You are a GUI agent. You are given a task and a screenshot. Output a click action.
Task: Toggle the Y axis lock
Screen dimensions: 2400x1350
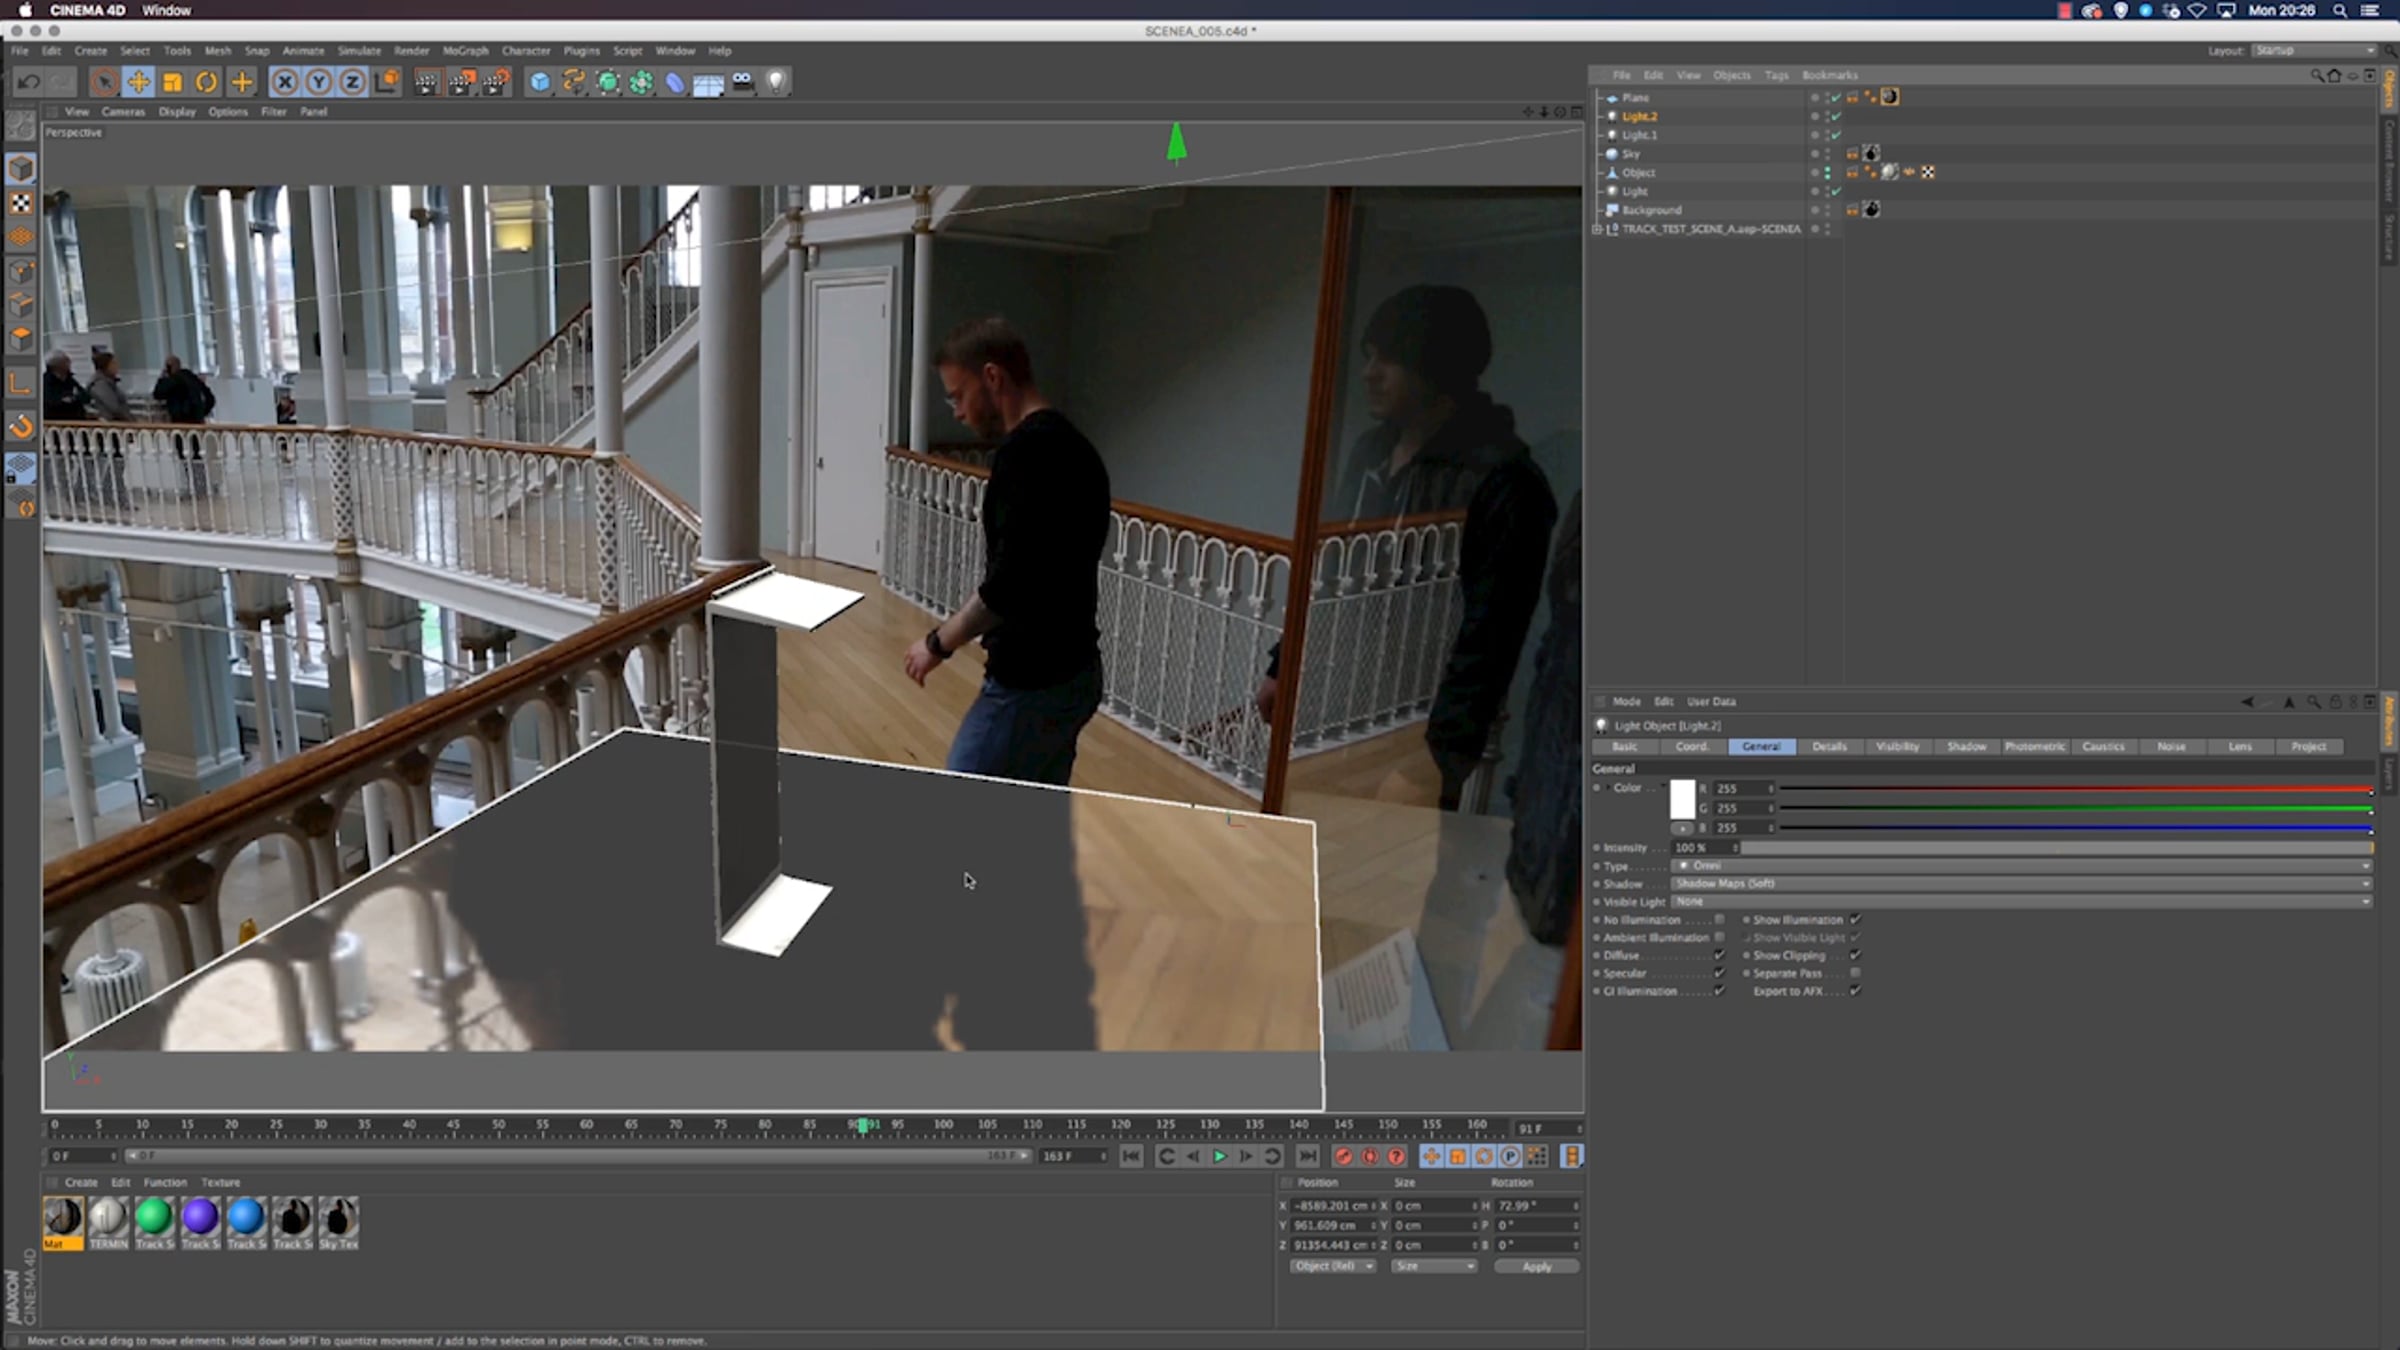click(x=318, y=82)
